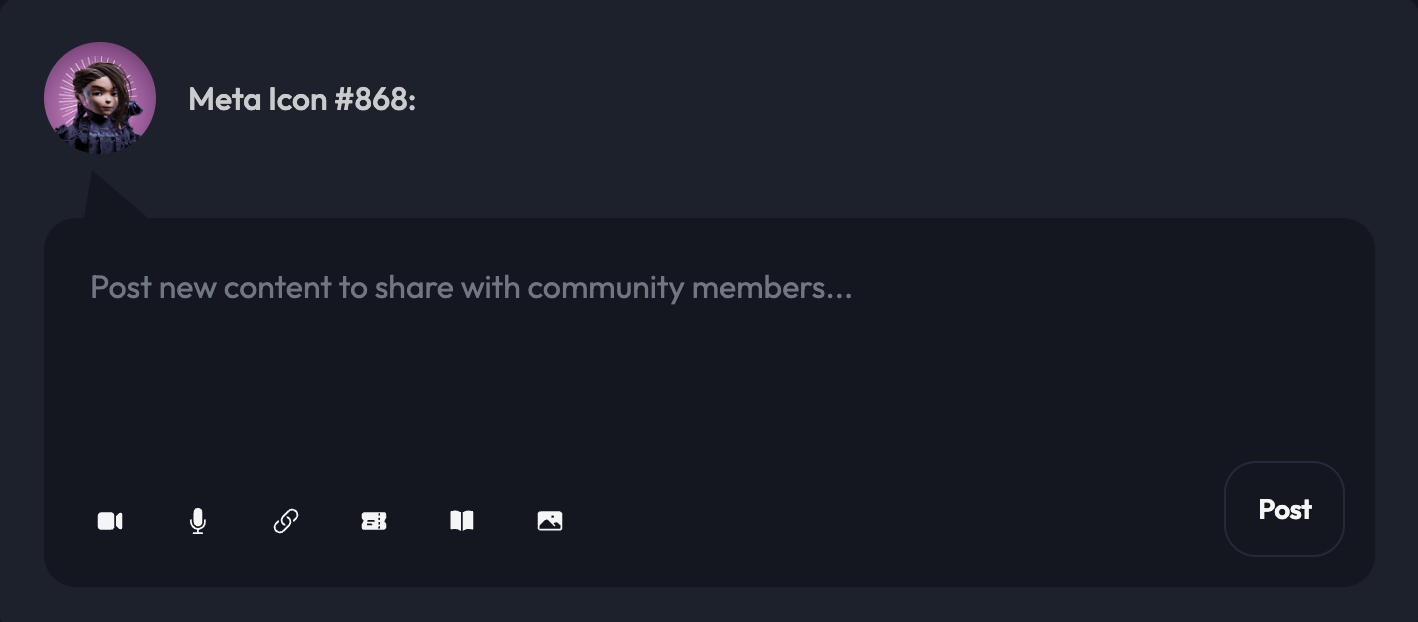Image resolution: width=1418 pixels, height=622 pixels.
Task: Open the Meta Icon #868 avatar
Action: click(100, 98)
